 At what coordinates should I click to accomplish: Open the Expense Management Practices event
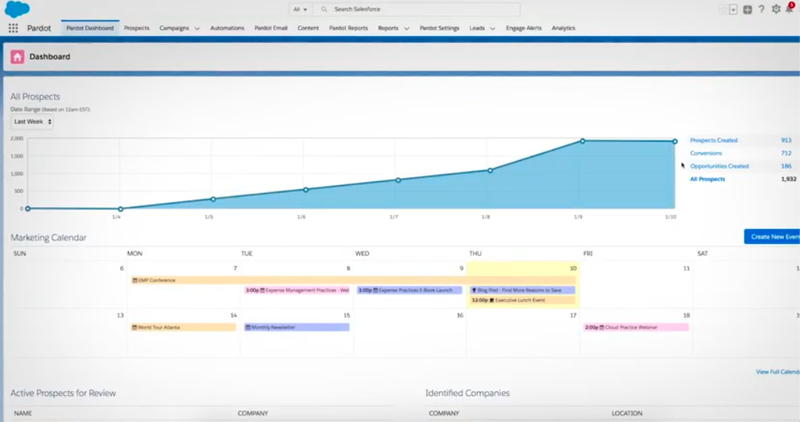click(297, 290)
